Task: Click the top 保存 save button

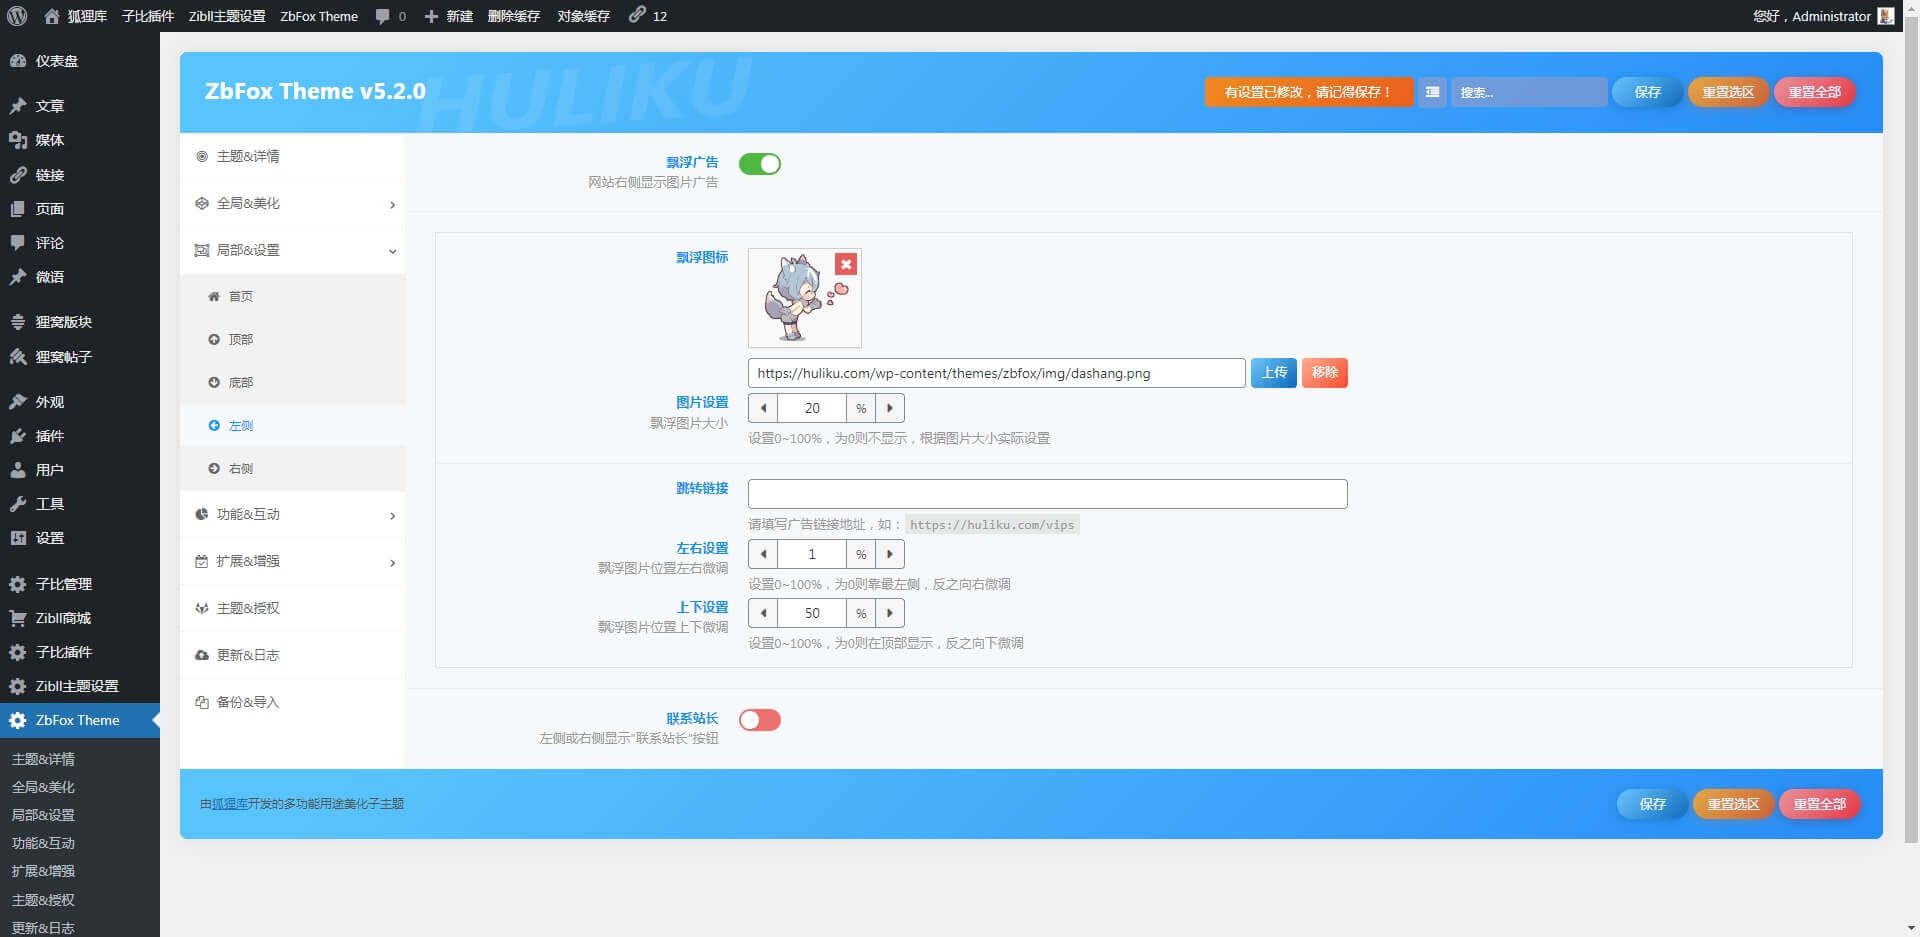Action: click(1647, 92)
